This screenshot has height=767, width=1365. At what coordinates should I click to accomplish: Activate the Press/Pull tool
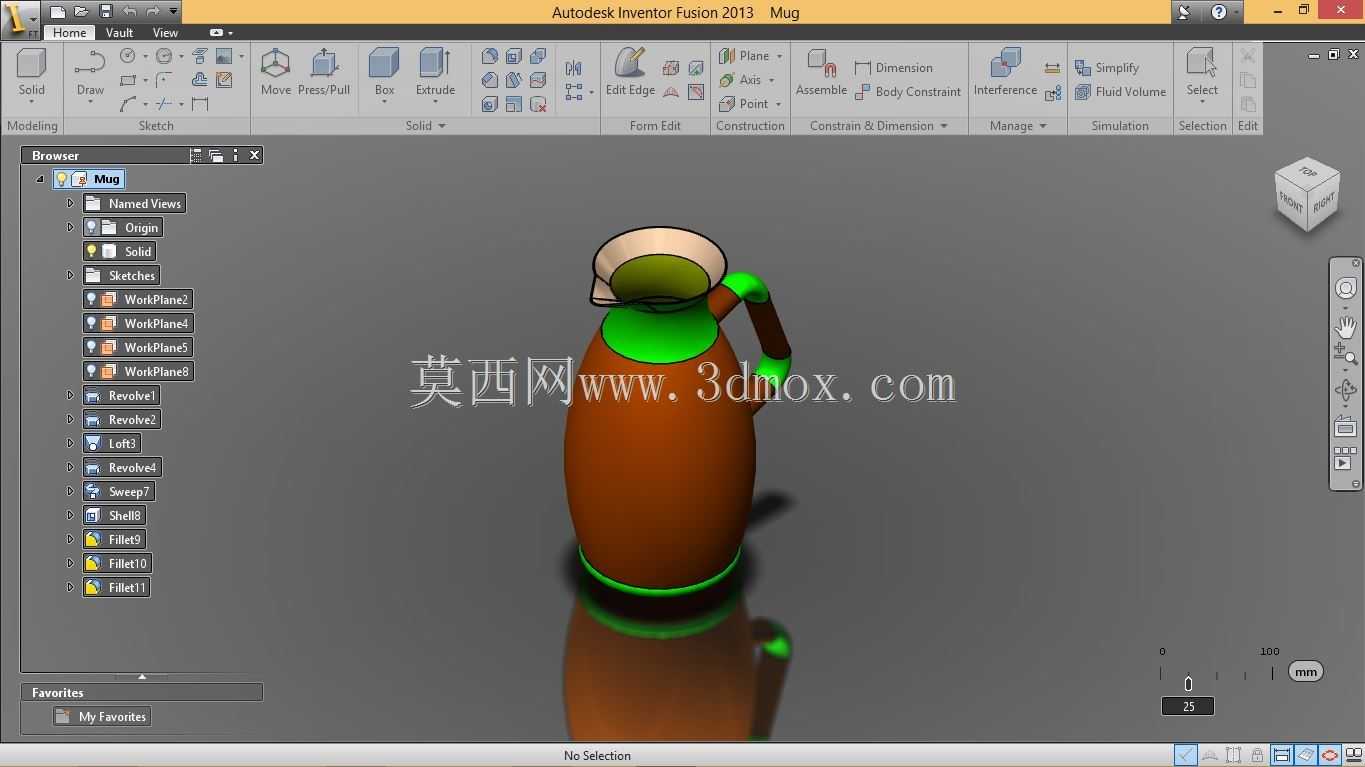(x=324, y=72)
